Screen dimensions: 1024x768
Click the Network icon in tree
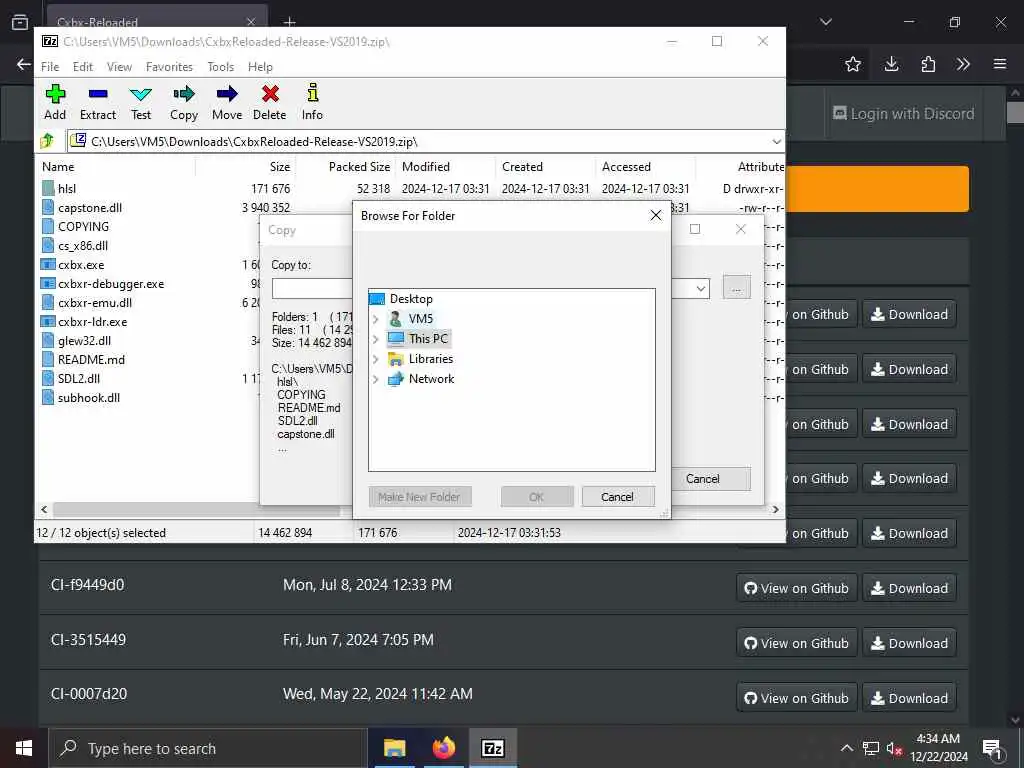click(x=396, y=379)
